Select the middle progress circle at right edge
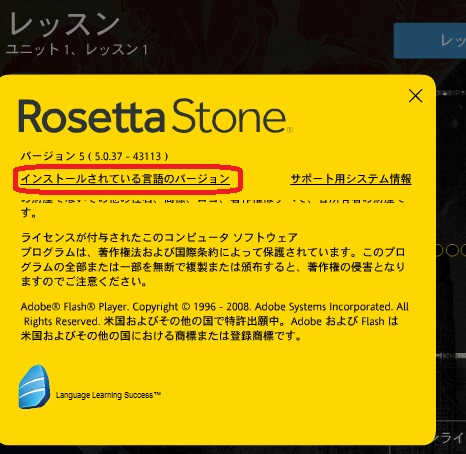The height and width of the screenshot is (454, 466). coord(452,250)
